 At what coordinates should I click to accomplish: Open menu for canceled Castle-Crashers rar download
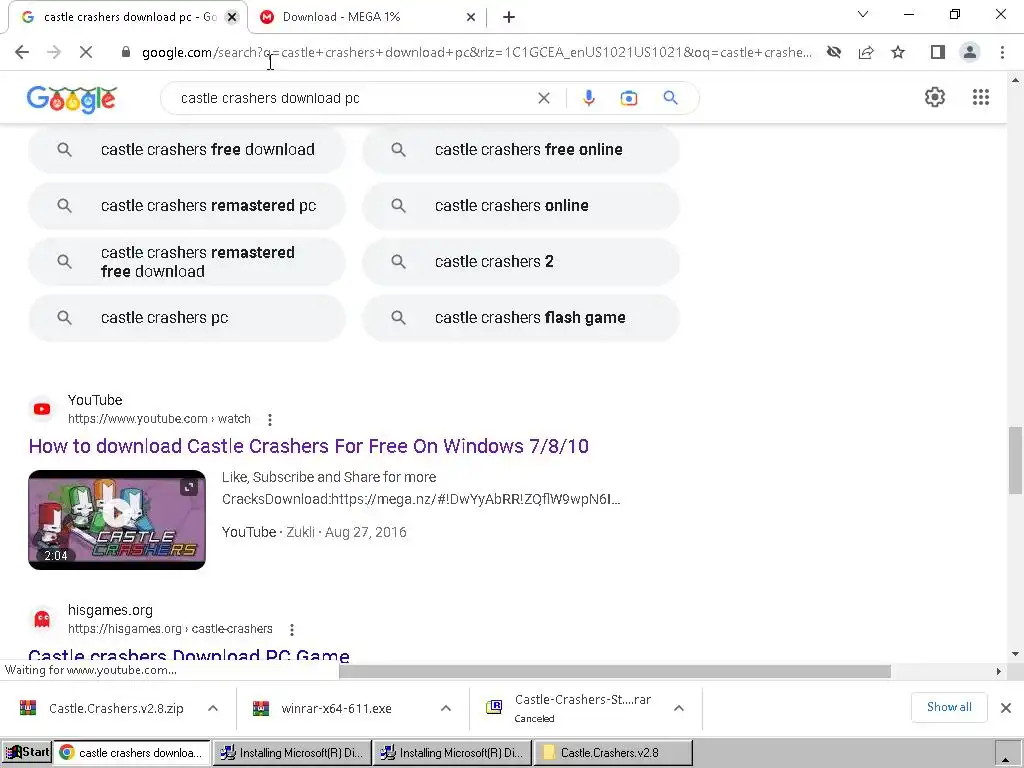pyautogui.click(x=679, y=708)
